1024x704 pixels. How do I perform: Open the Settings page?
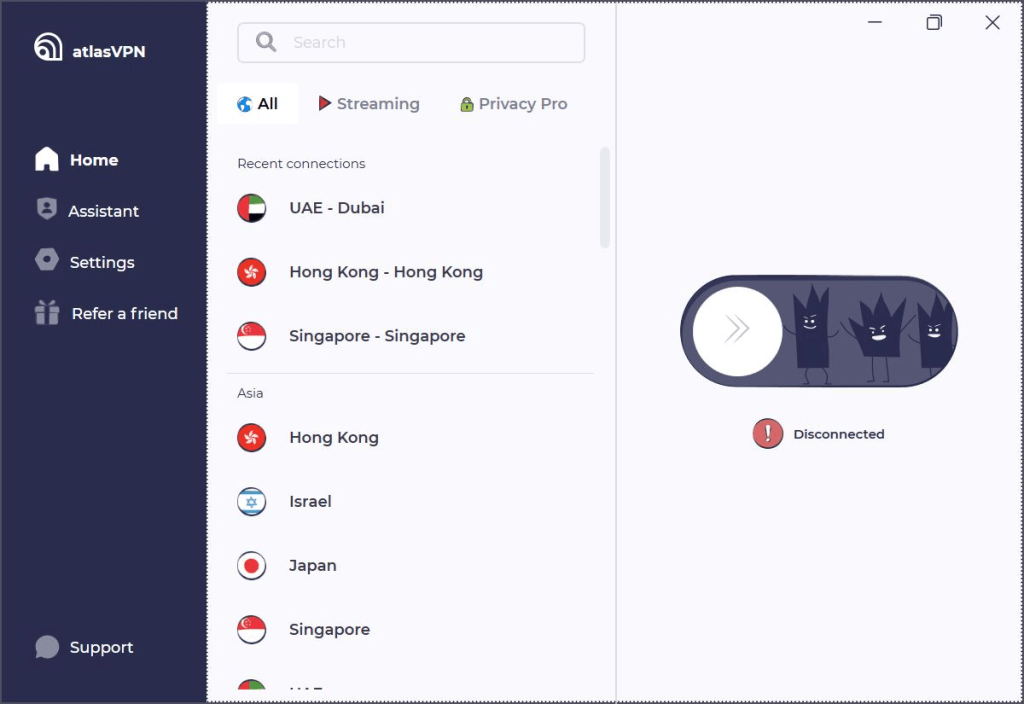pos(85,262)
